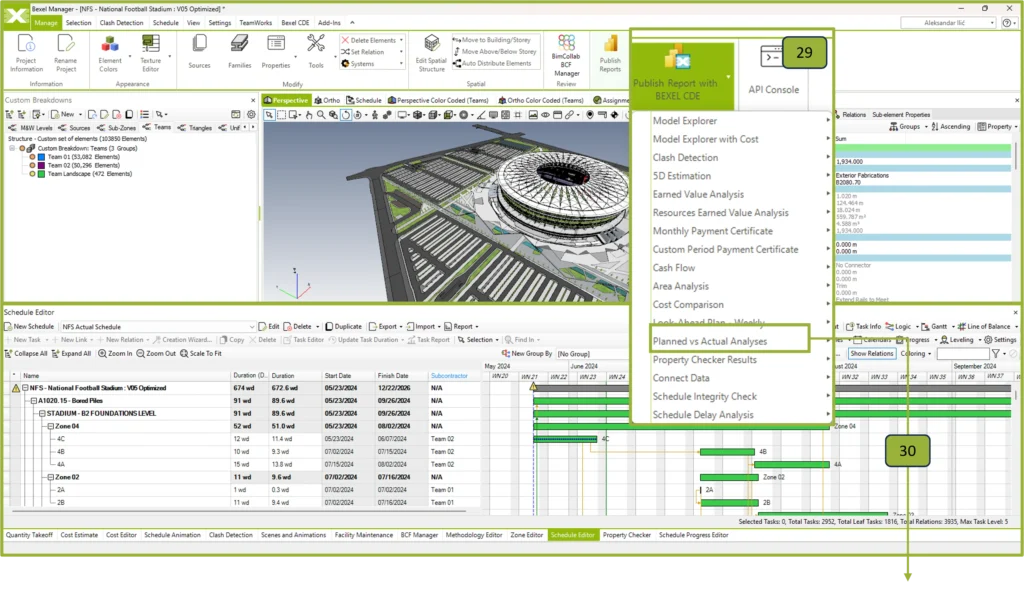Switch to the Cost Editor bottom tab
The height and width of the screenshot is (590, 1024).
coord(121,535)
